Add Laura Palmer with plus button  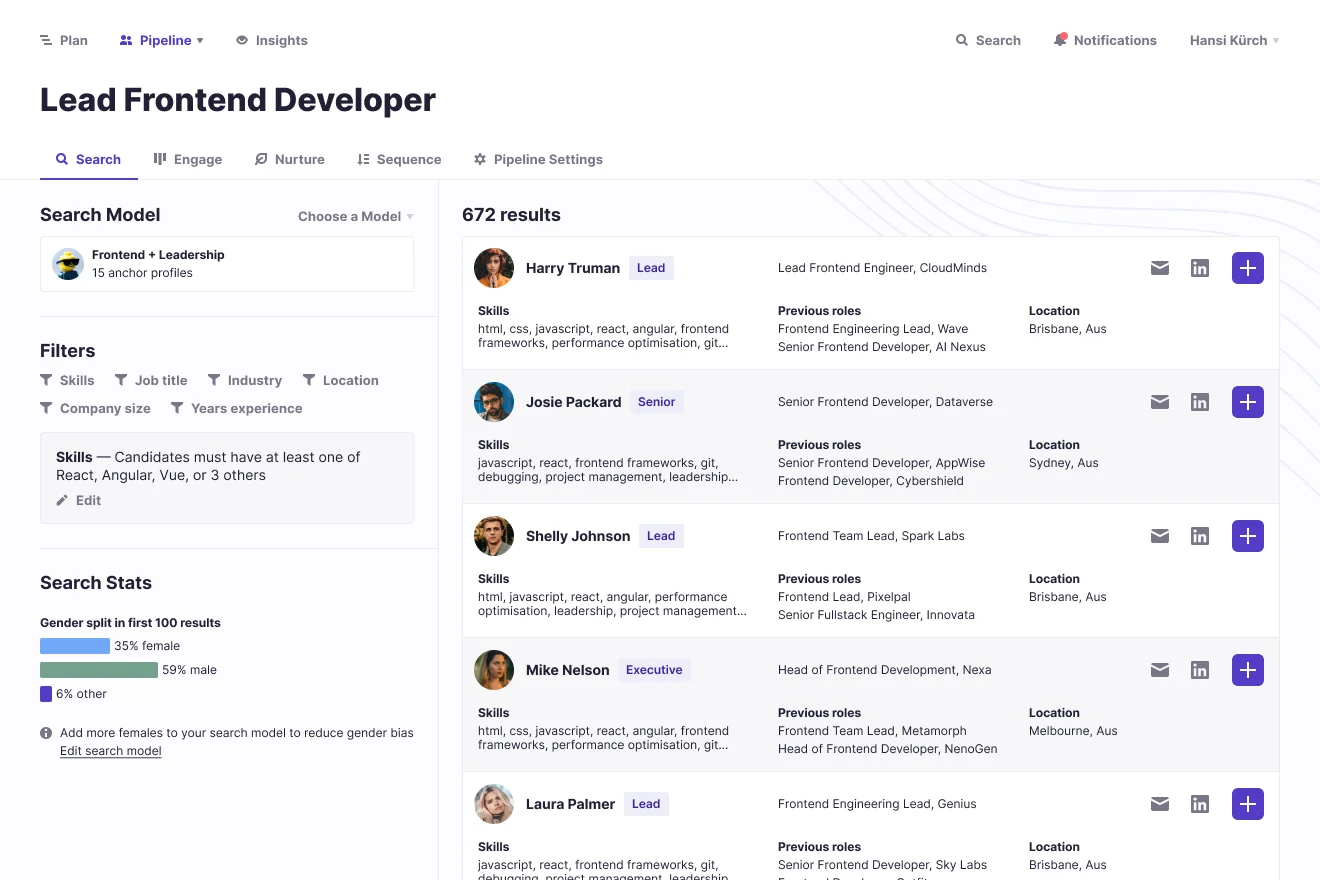(1248, 804)
